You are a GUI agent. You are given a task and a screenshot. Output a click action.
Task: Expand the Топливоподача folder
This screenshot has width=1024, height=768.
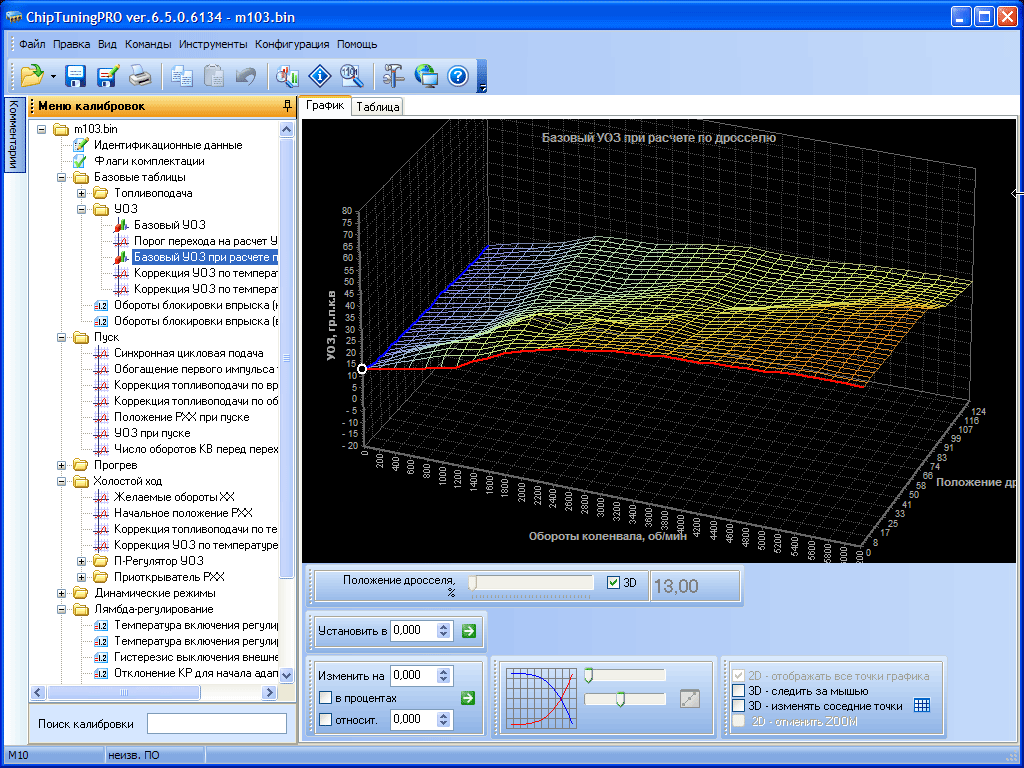tap(82, 193)
